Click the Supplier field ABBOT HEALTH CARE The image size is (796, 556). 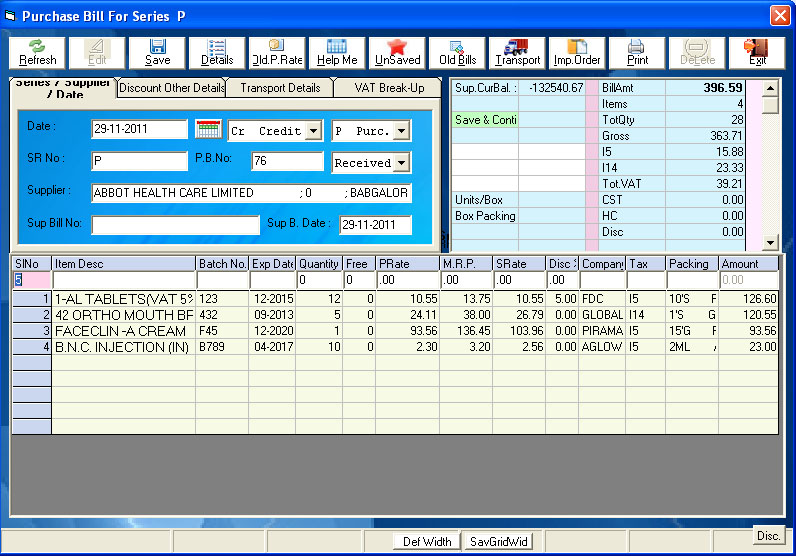[251, 193]
